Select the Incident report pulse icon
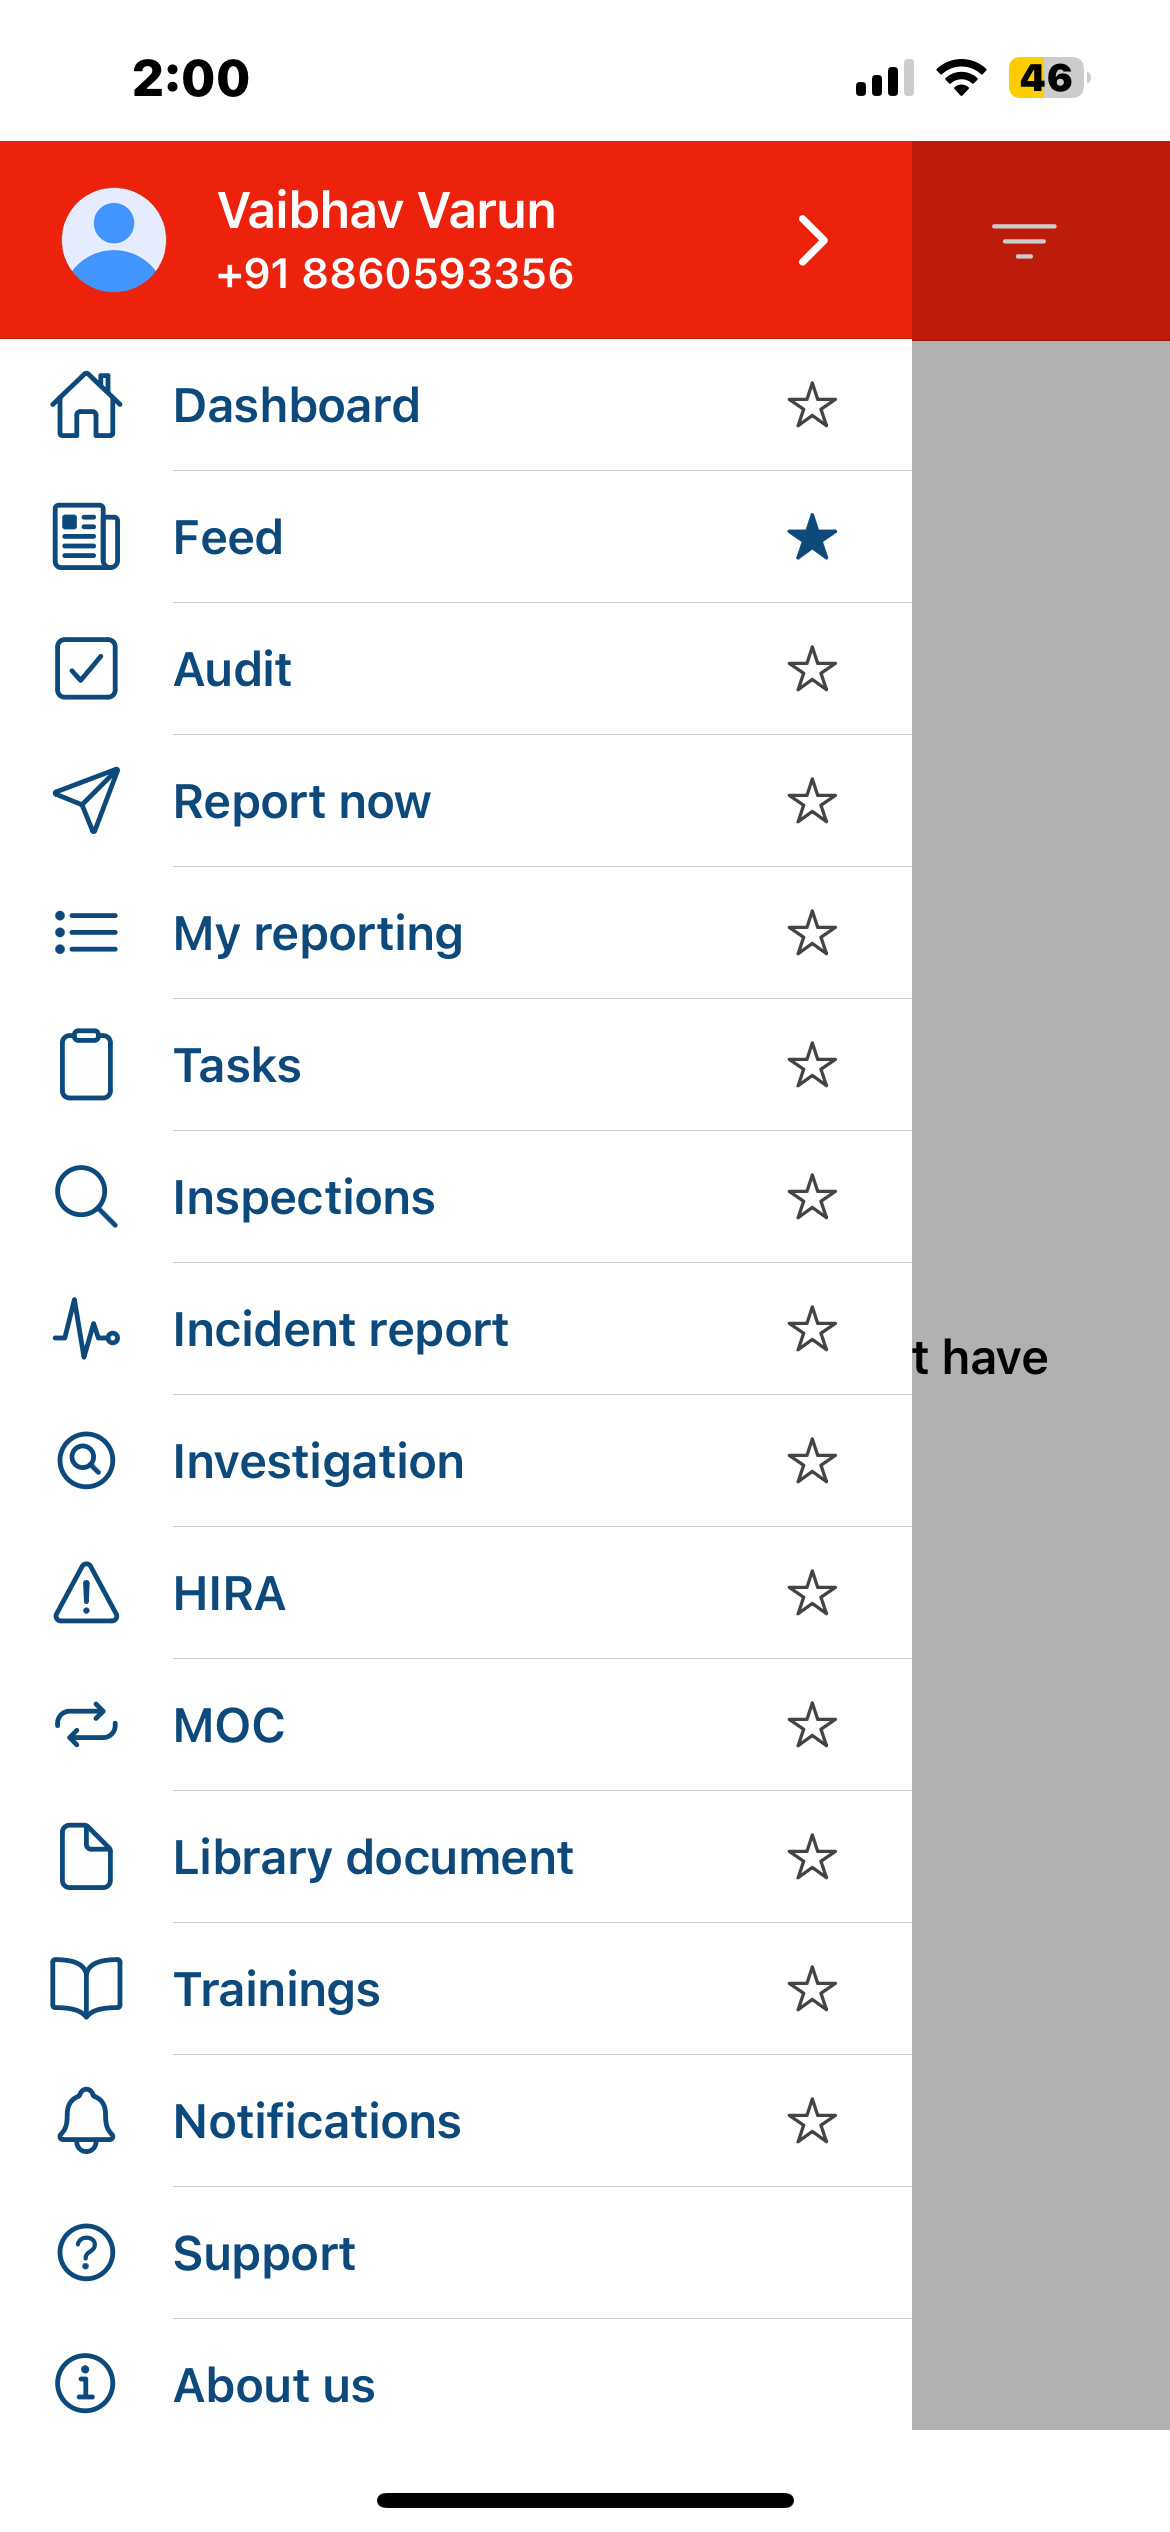 [x=86, y=1329]
